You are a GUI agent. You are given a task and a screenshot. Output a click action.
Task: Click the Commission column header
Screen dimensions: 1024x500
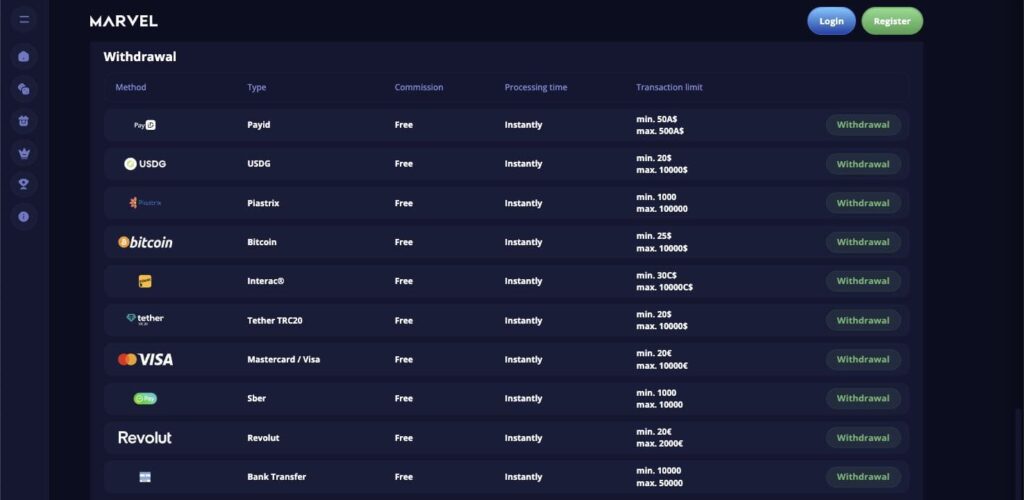[x=417, y=87]
